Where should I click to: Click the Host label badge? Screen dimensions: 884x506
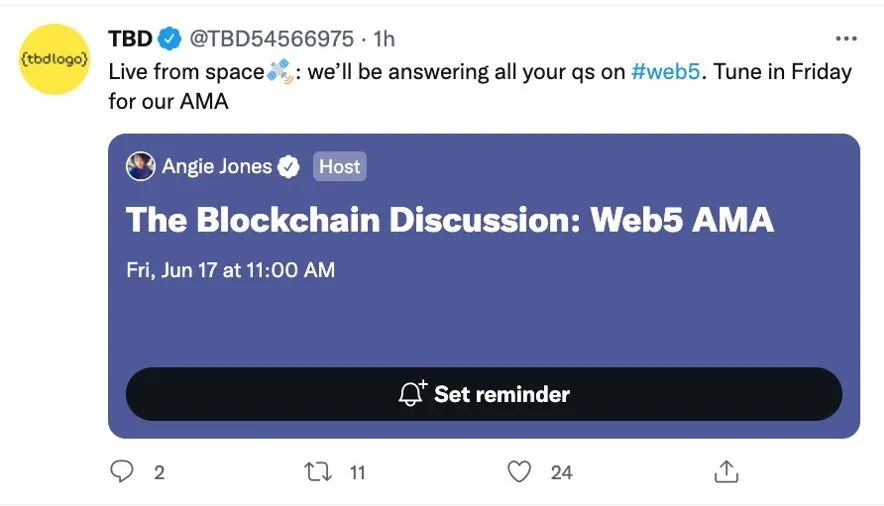click(x=340, y=167)
